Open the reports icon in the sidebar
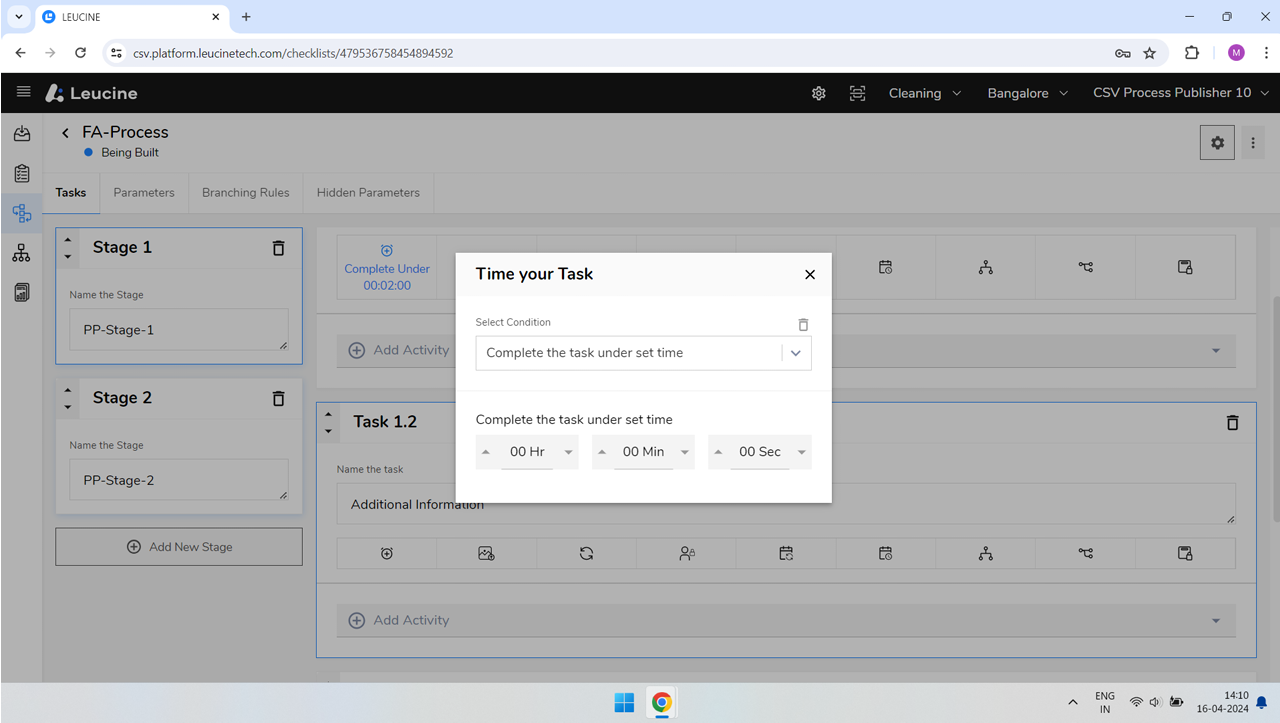This screenshot has width=1280, height=723. [21, 293]
